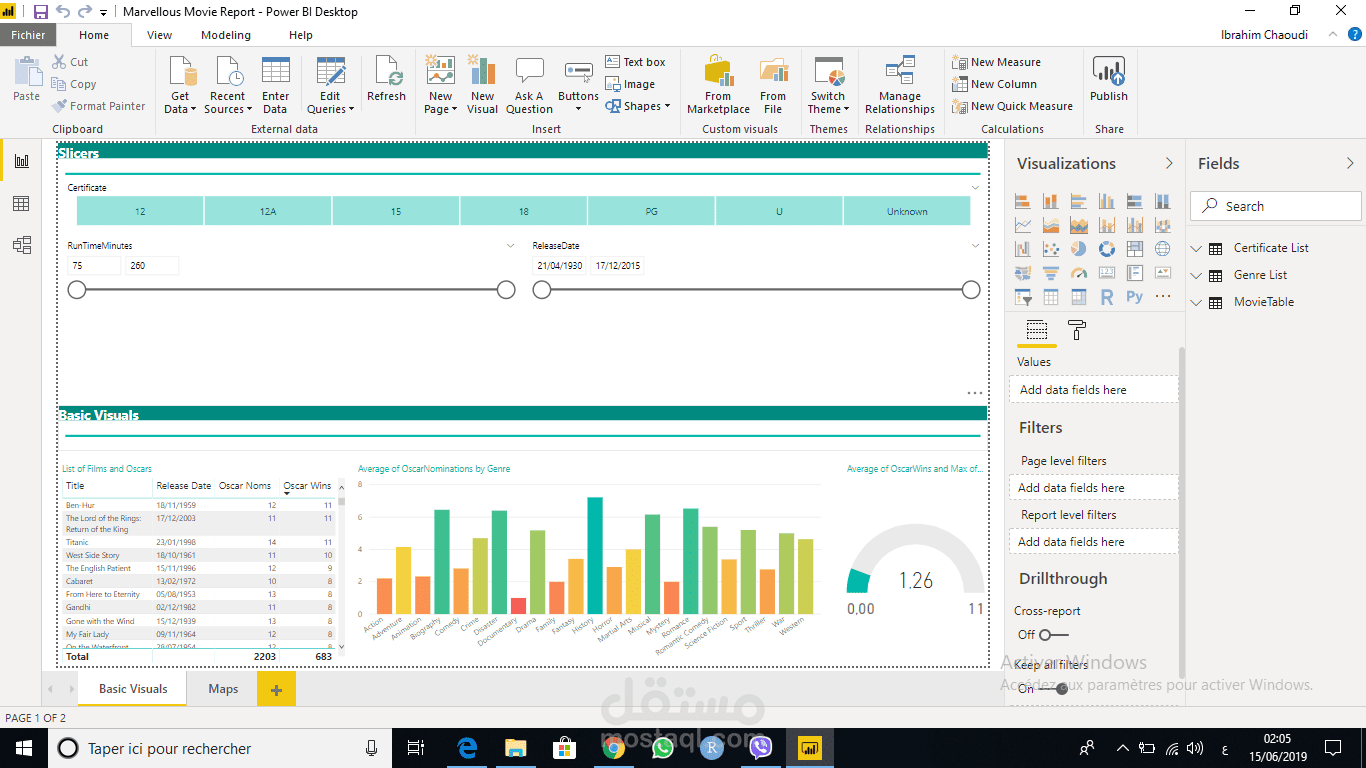
Task: Collapse the Visualizations pane with chevron
Action: pyautogui.click(x=1169, y=163)
